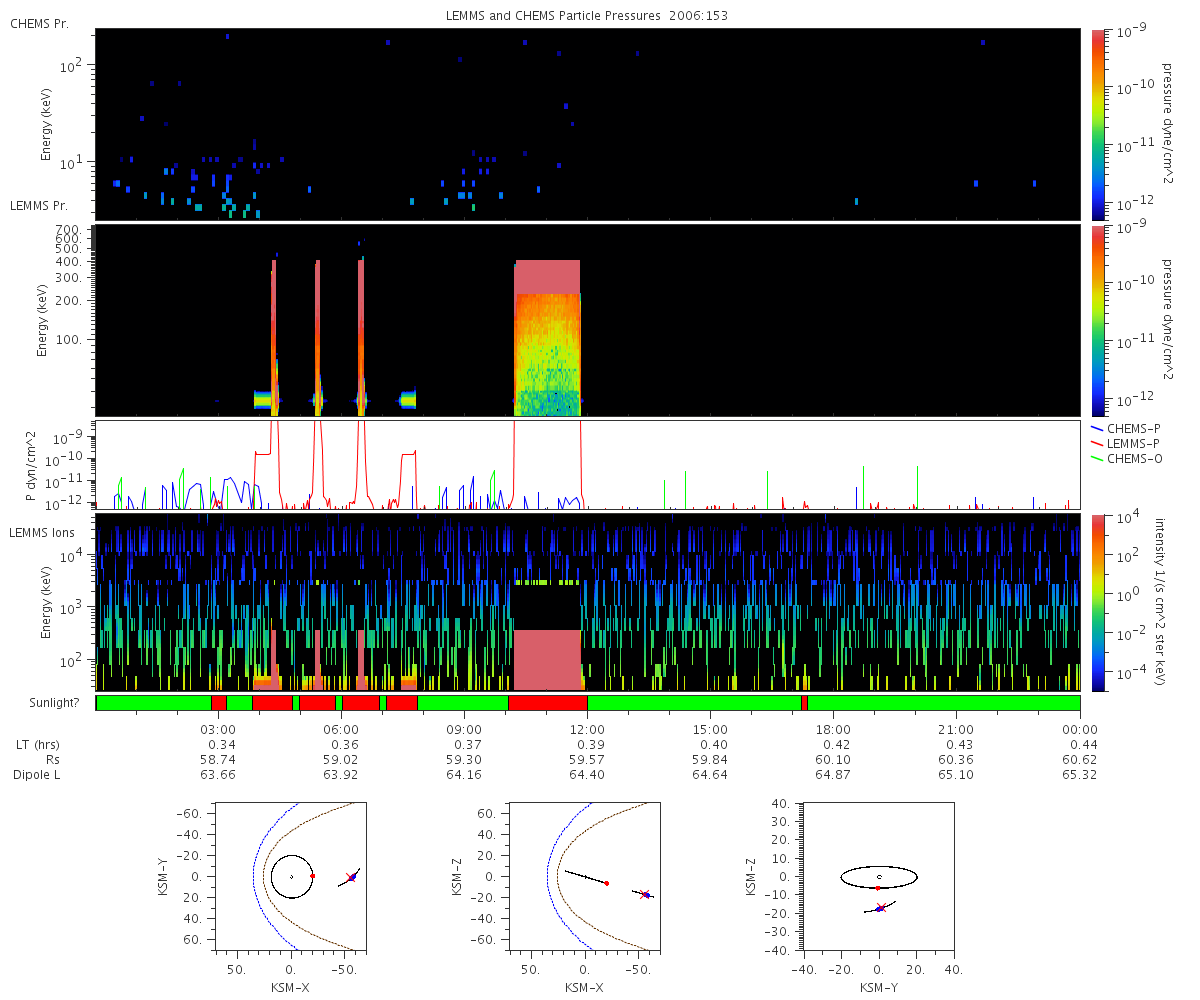Click the CHEMS-P blue legend marker

tap(1097, 428)
